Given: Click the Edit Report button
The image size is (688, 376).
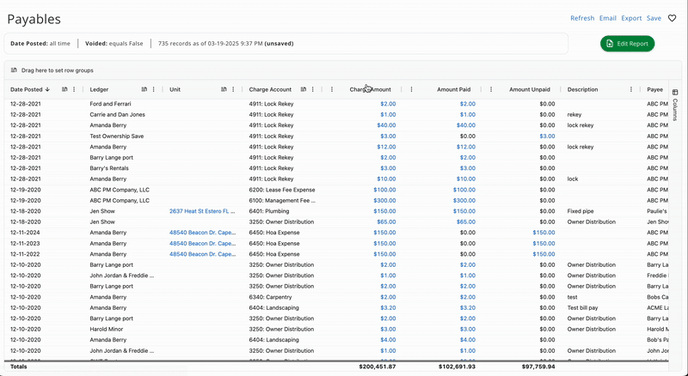Looking at the screenshot, I should pyautogui.click(x=627, y=43).
